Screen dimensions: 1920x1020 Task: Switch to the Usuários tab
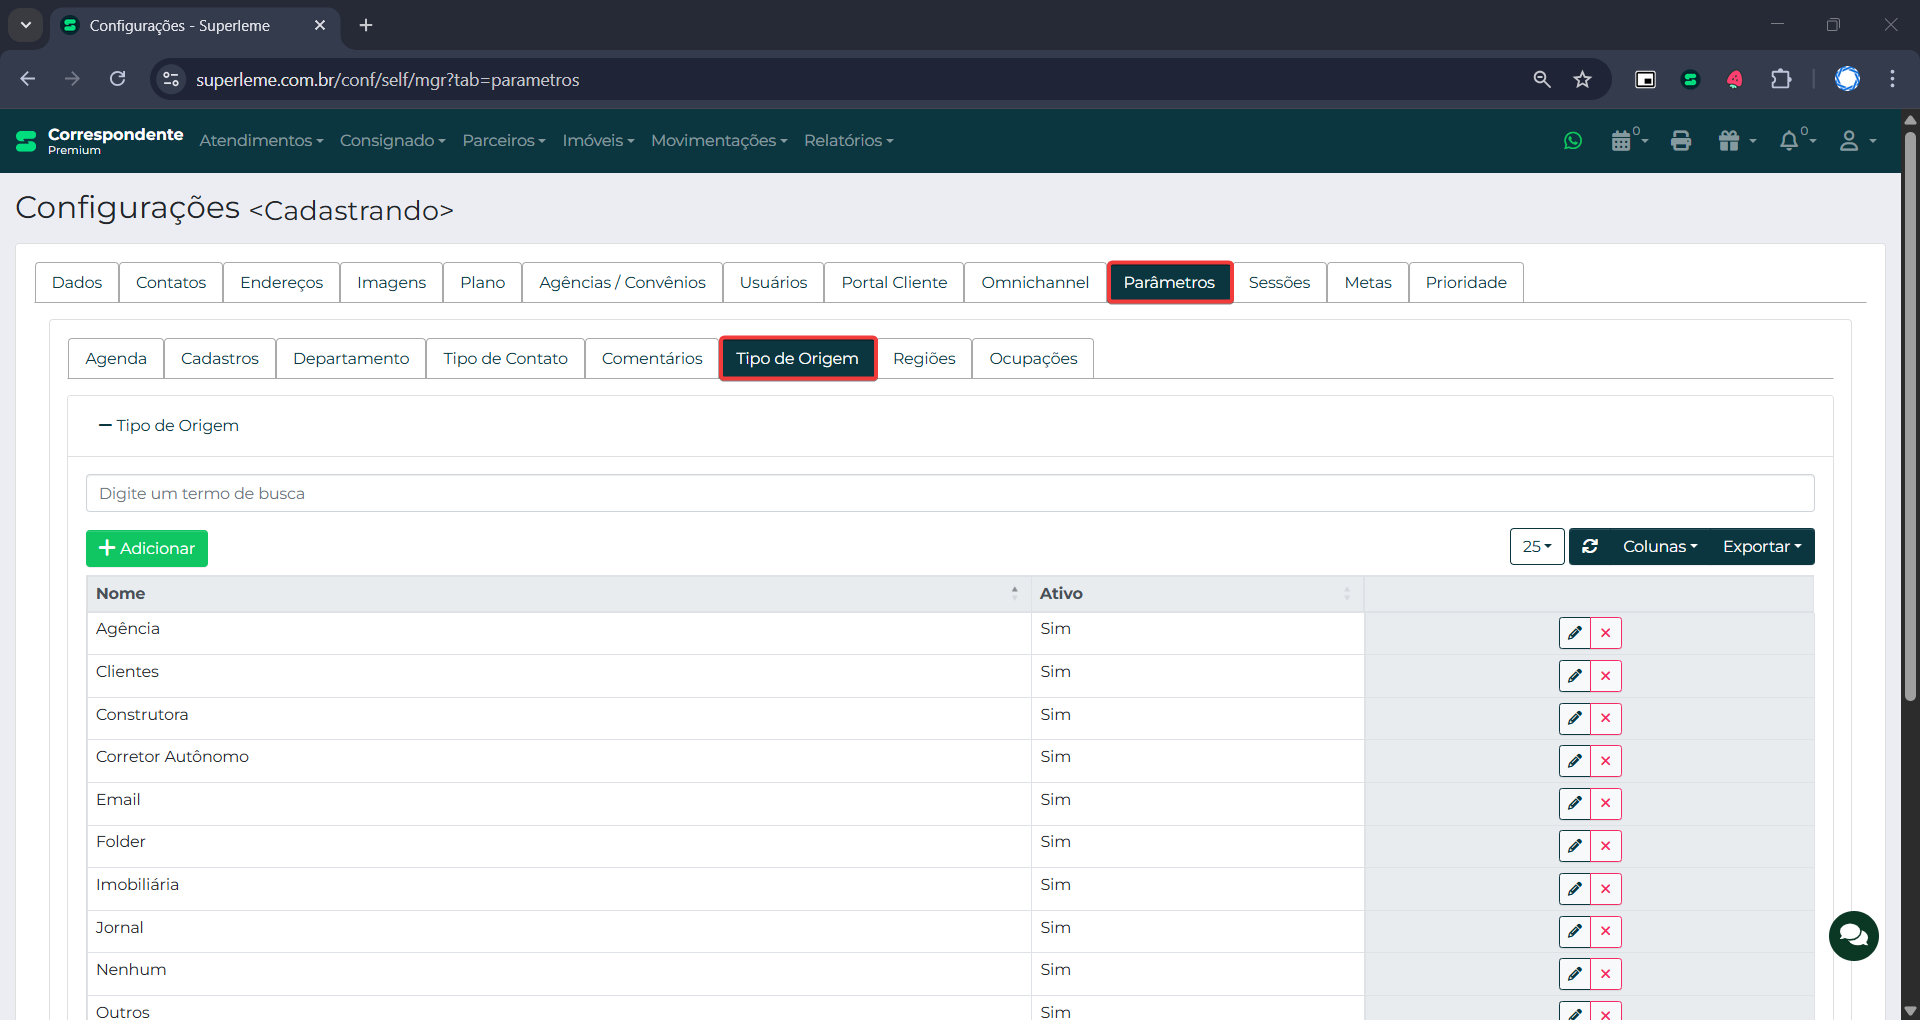click(x=773, y=283)
